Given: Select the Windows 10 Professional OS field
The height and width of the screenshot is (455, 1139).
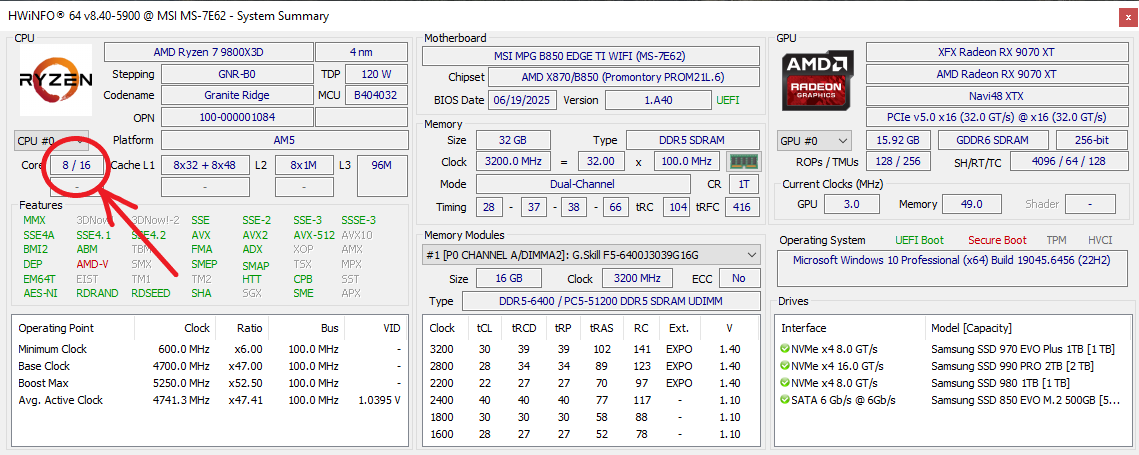Looking at the screenshot, I should click(952, 269).
